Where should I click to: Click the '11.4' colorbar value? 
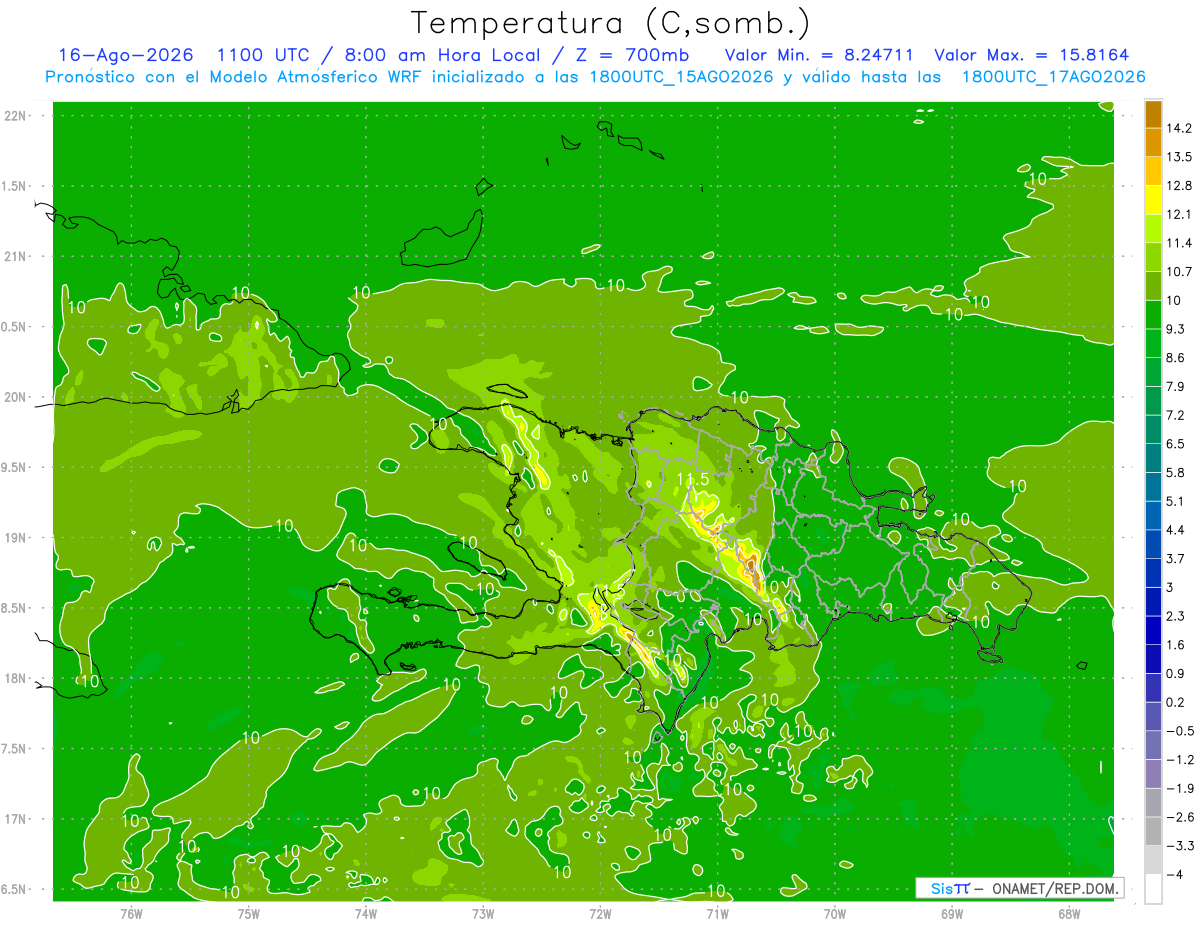tap(1179, 243)
